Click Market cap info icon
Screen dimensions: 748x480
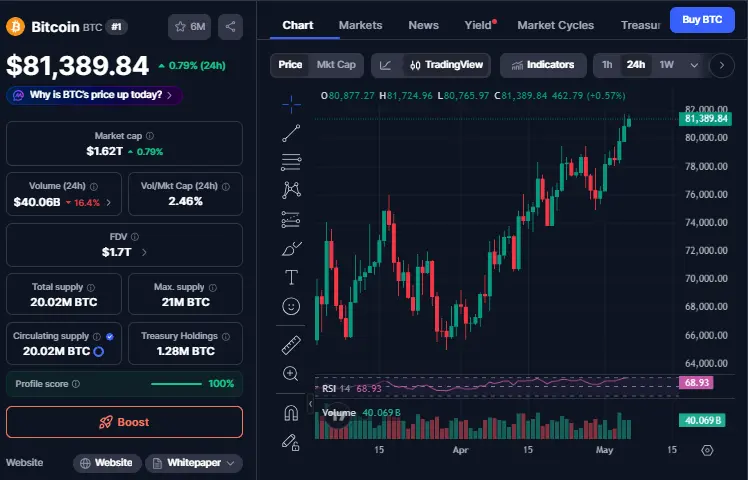(150, 136)
